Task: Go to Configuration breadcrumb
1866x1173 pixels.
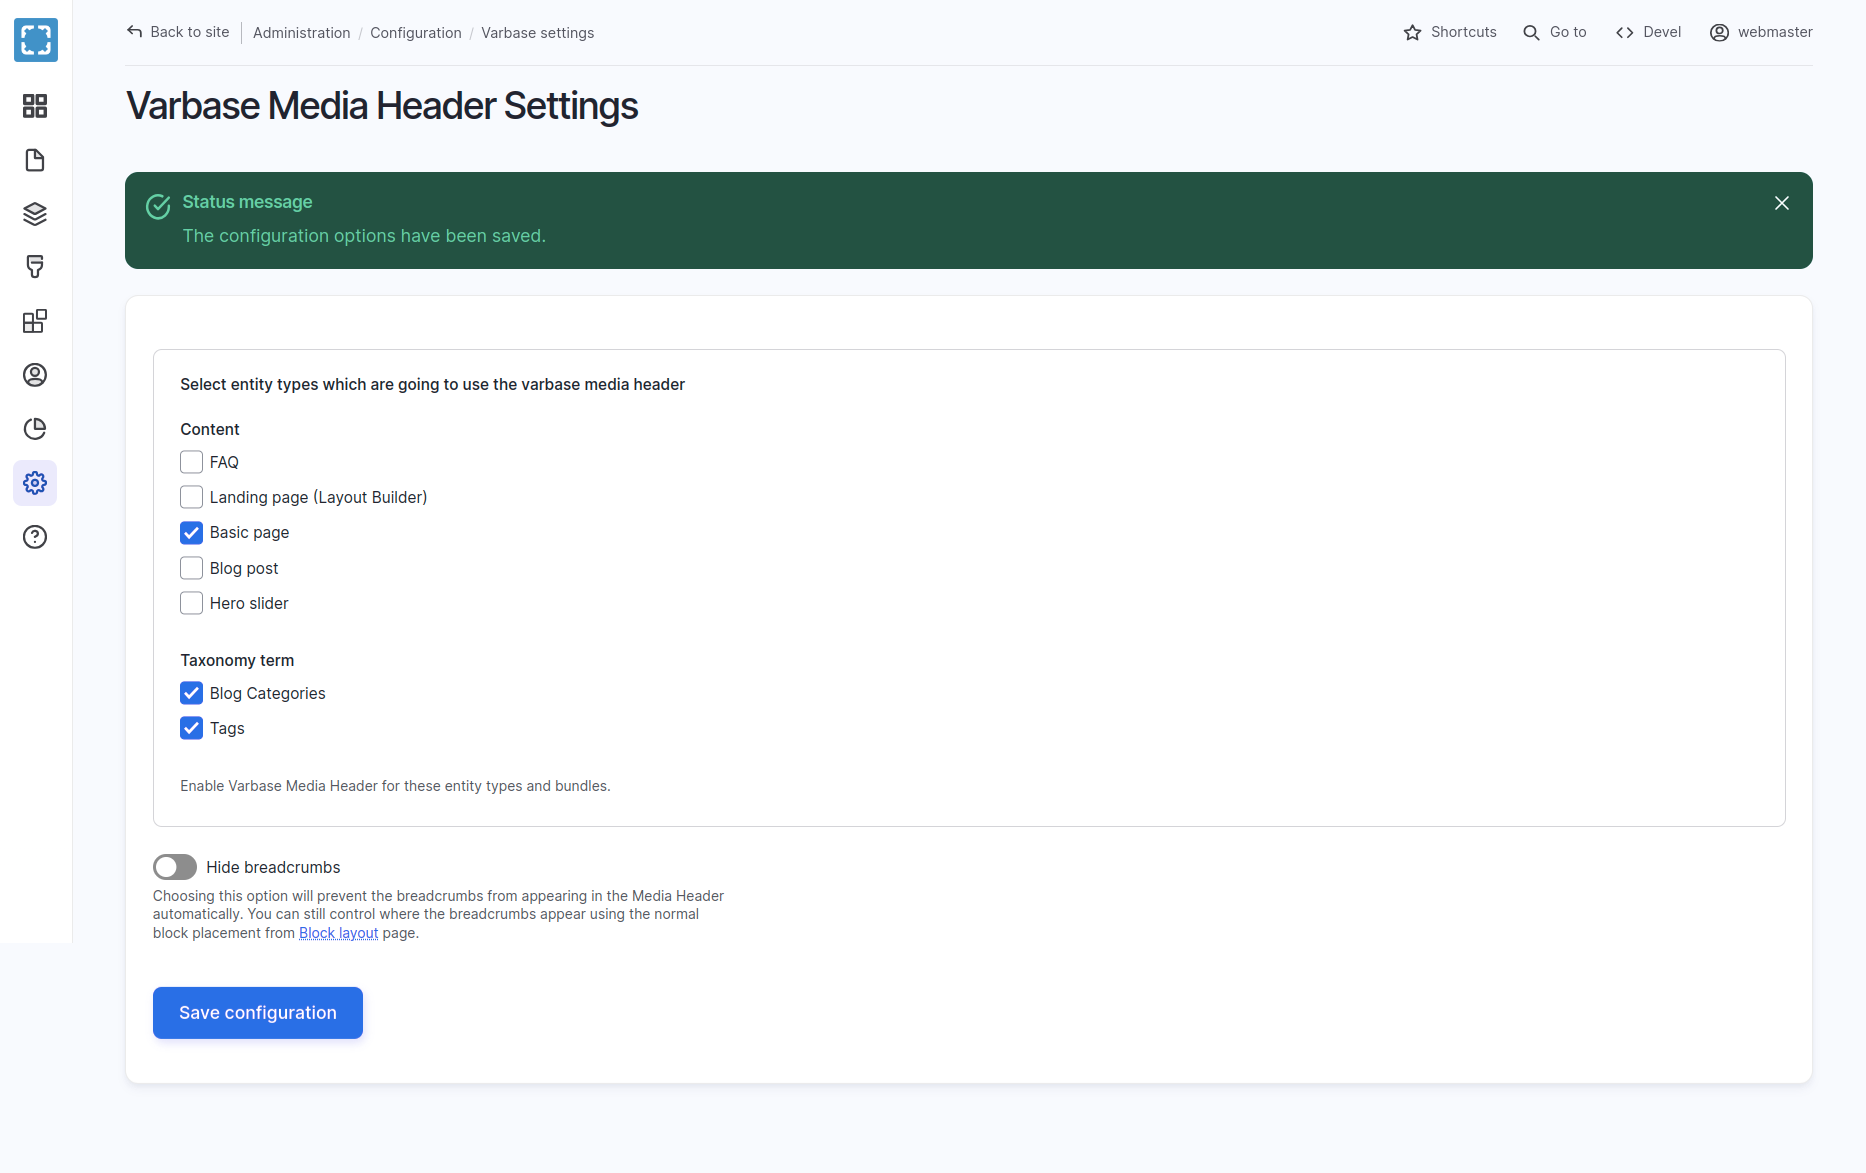Action: click(x=416, y=33)
